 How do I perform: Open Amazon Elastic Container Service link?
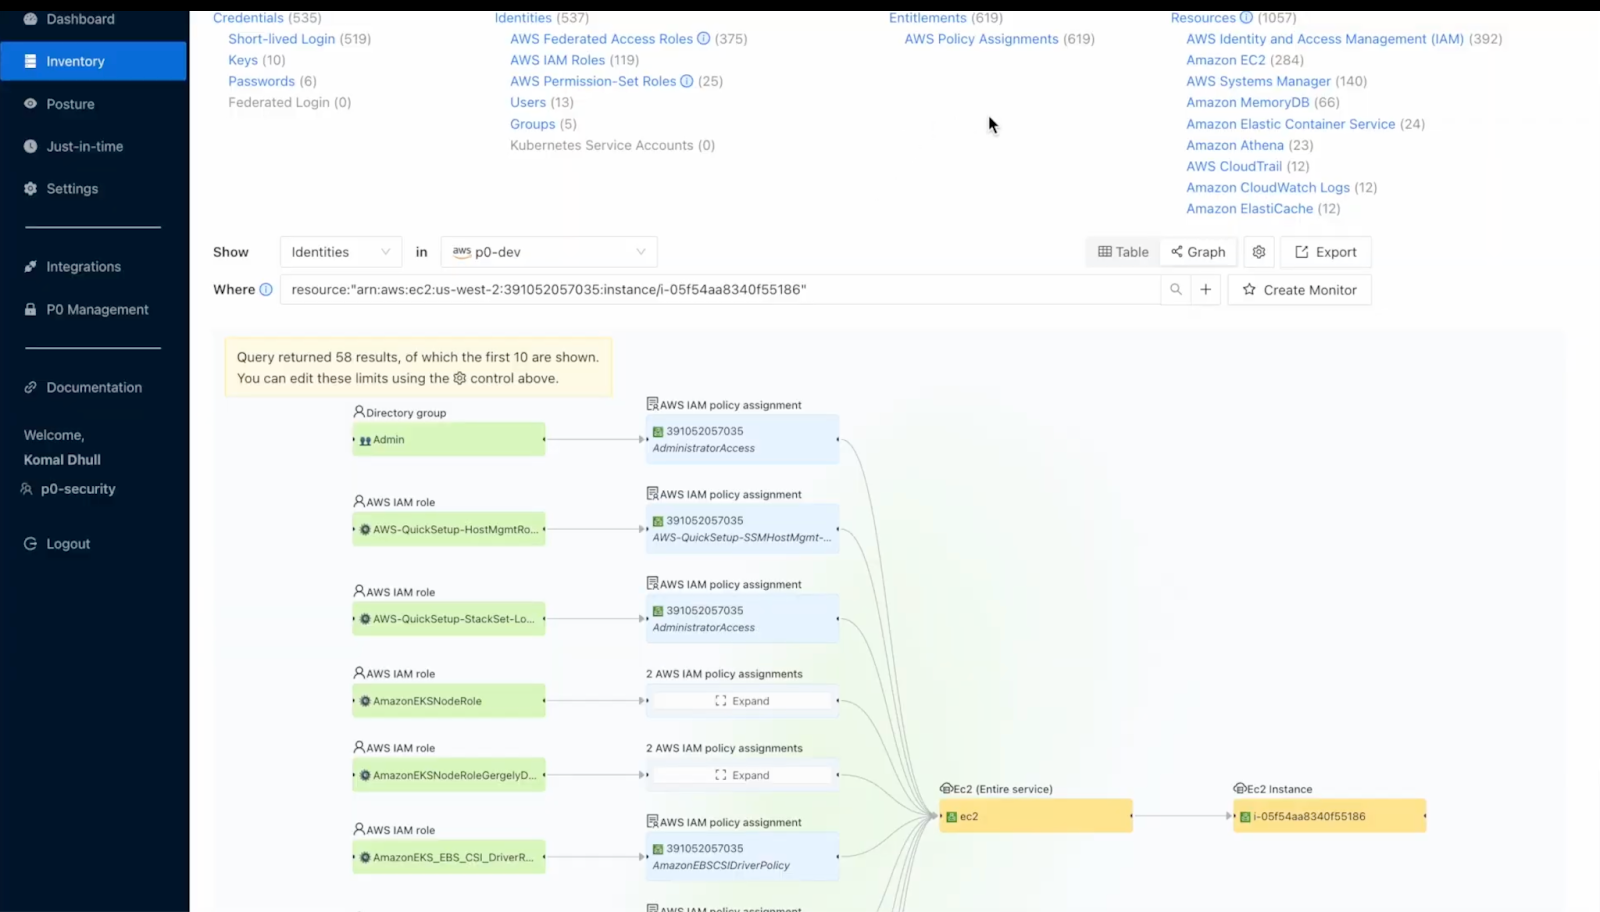pyautogui.click(x=1290, y=124)
